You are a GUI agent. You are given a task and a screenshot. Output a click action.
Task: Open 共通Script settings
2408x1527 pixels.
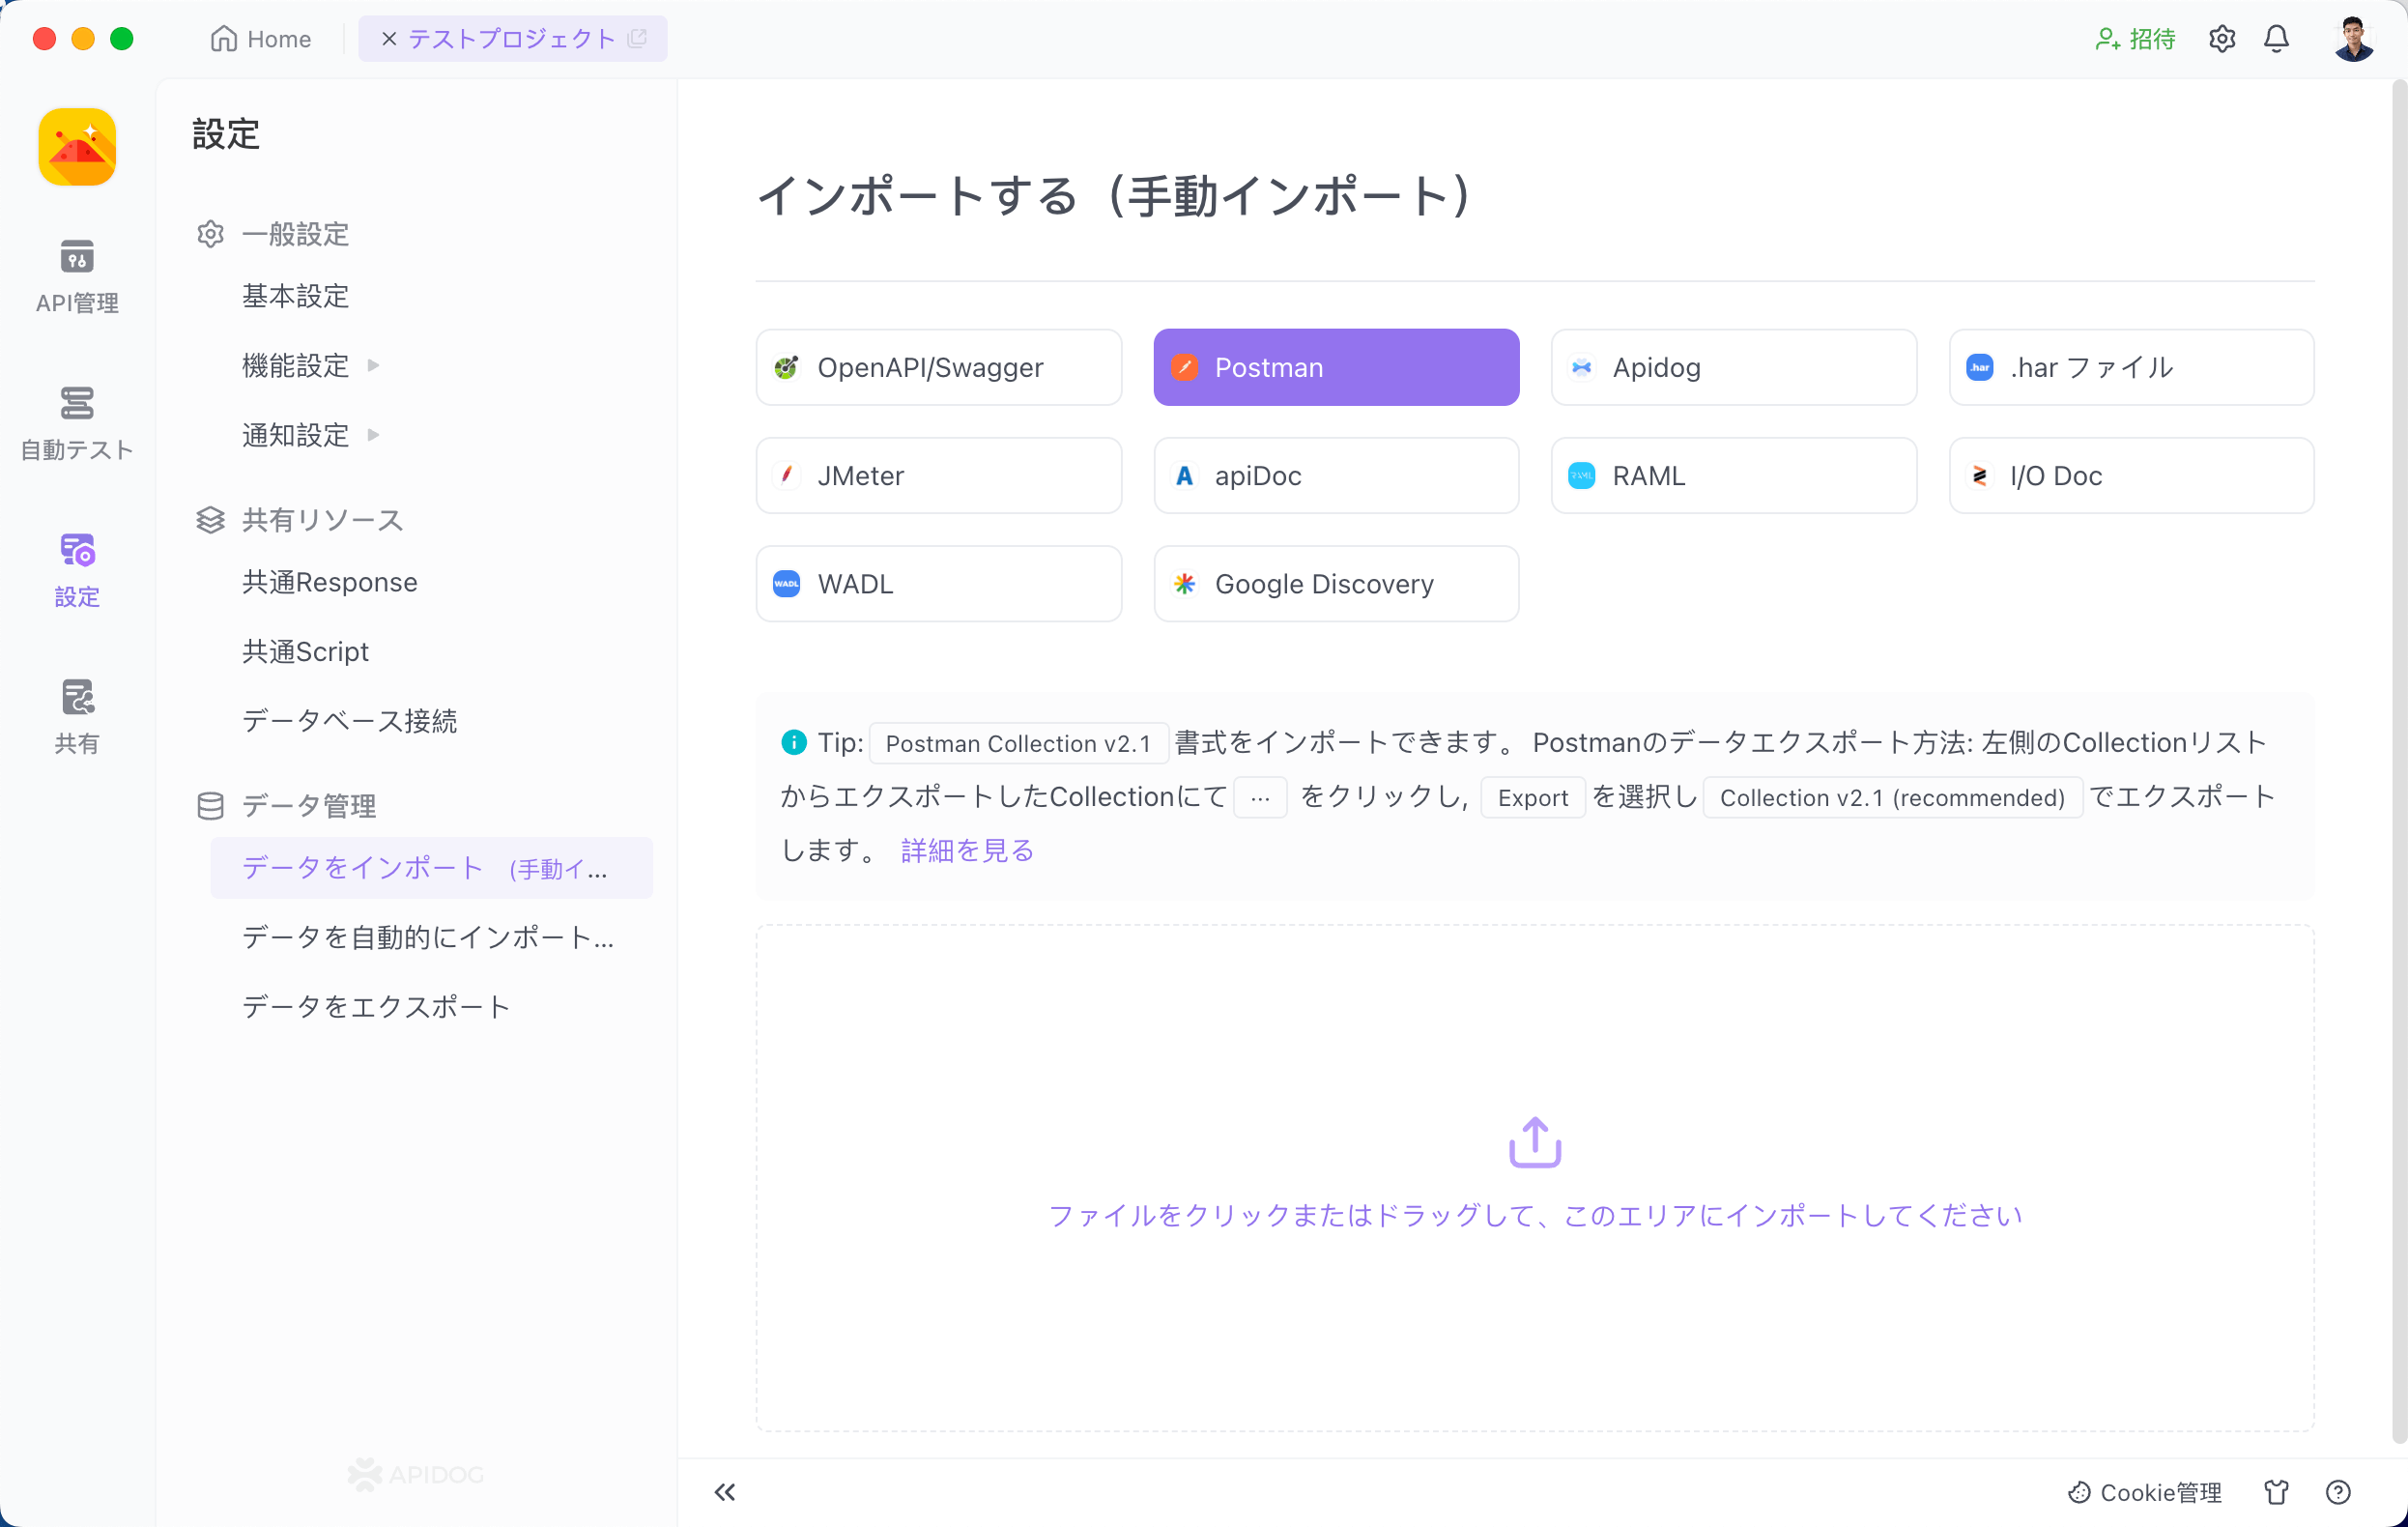(305, 651)
